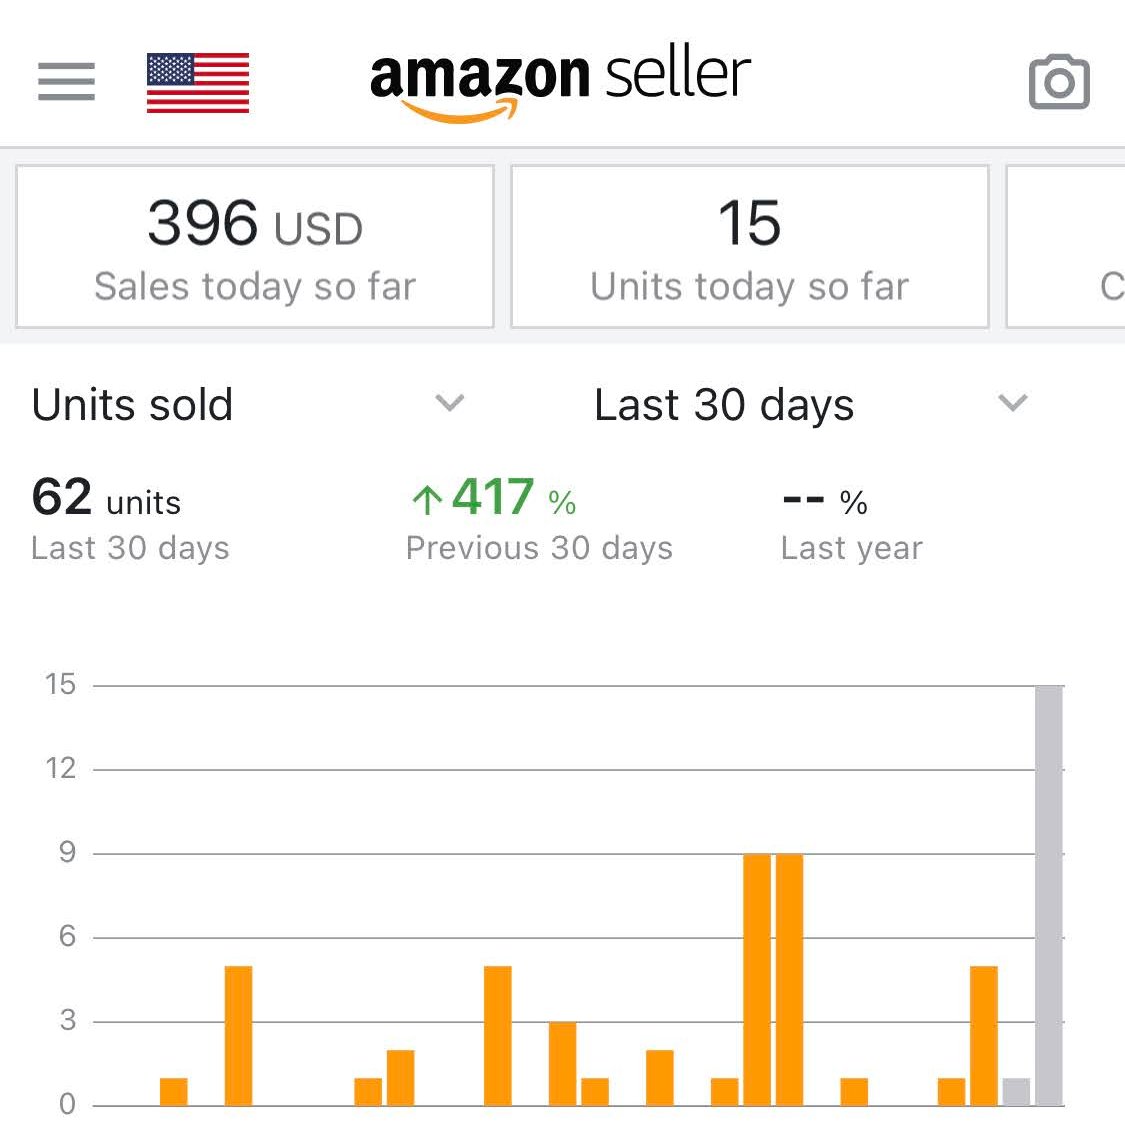Tap the Last year percentage comparison
The width and height of the screenshot is (1125, 1125).
point(852,517)
